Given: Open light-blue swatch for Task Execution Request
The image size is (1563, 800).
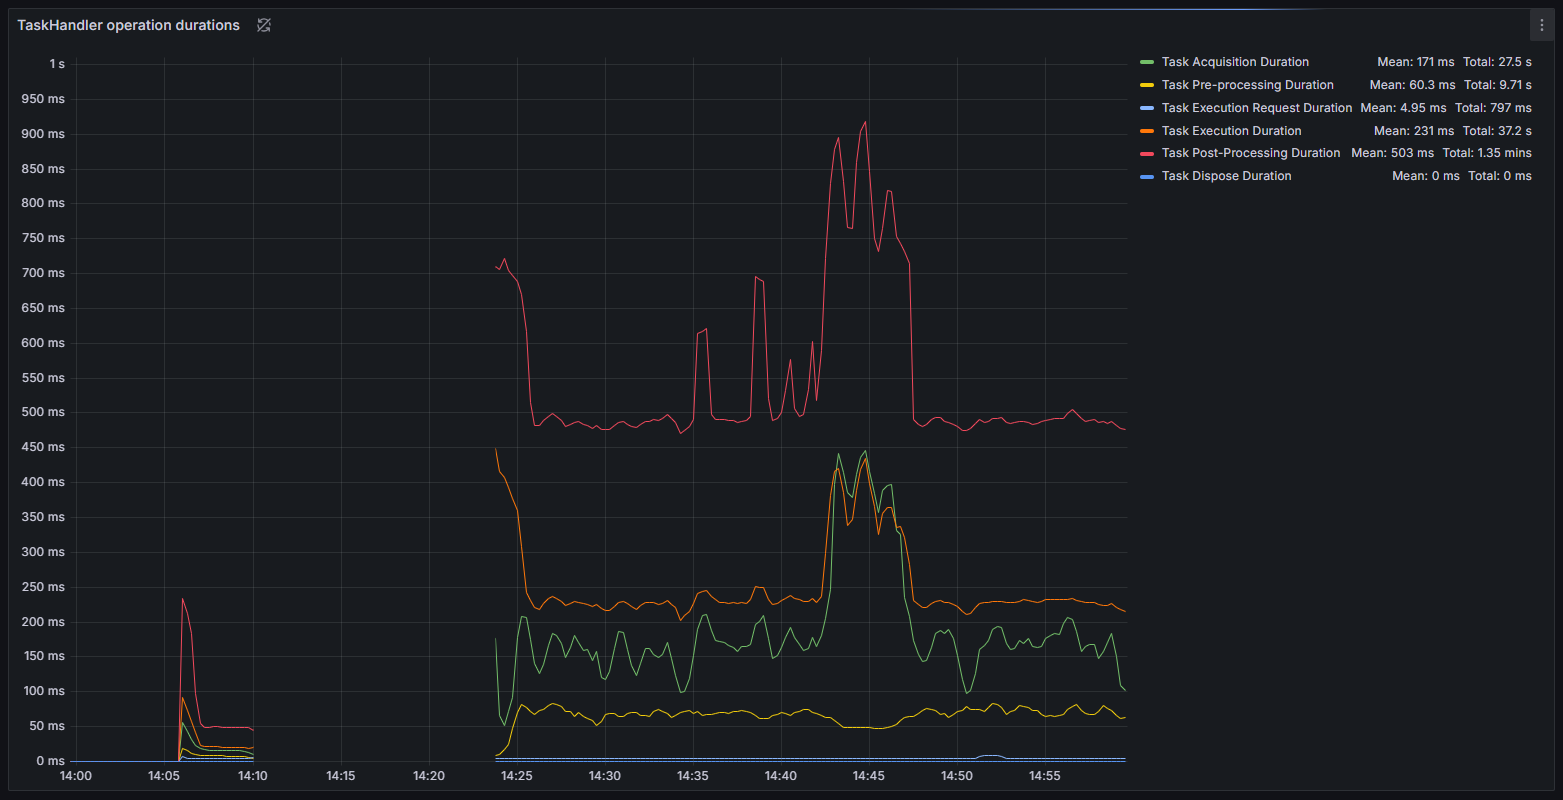Looking at the screenshot, I should click(1147, 108).
